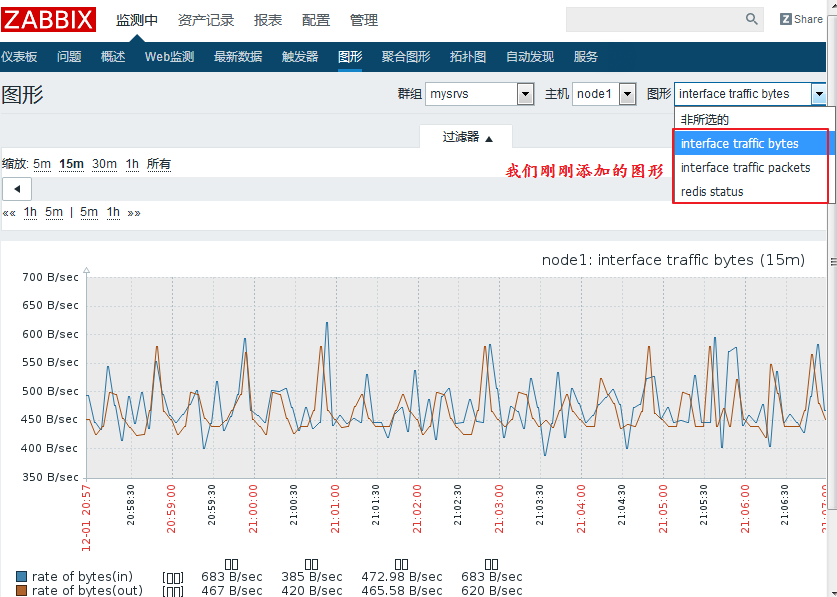This screenshot has width=837, height=597.
Task: Open the 配置 top menu
Action: (316, 20)
